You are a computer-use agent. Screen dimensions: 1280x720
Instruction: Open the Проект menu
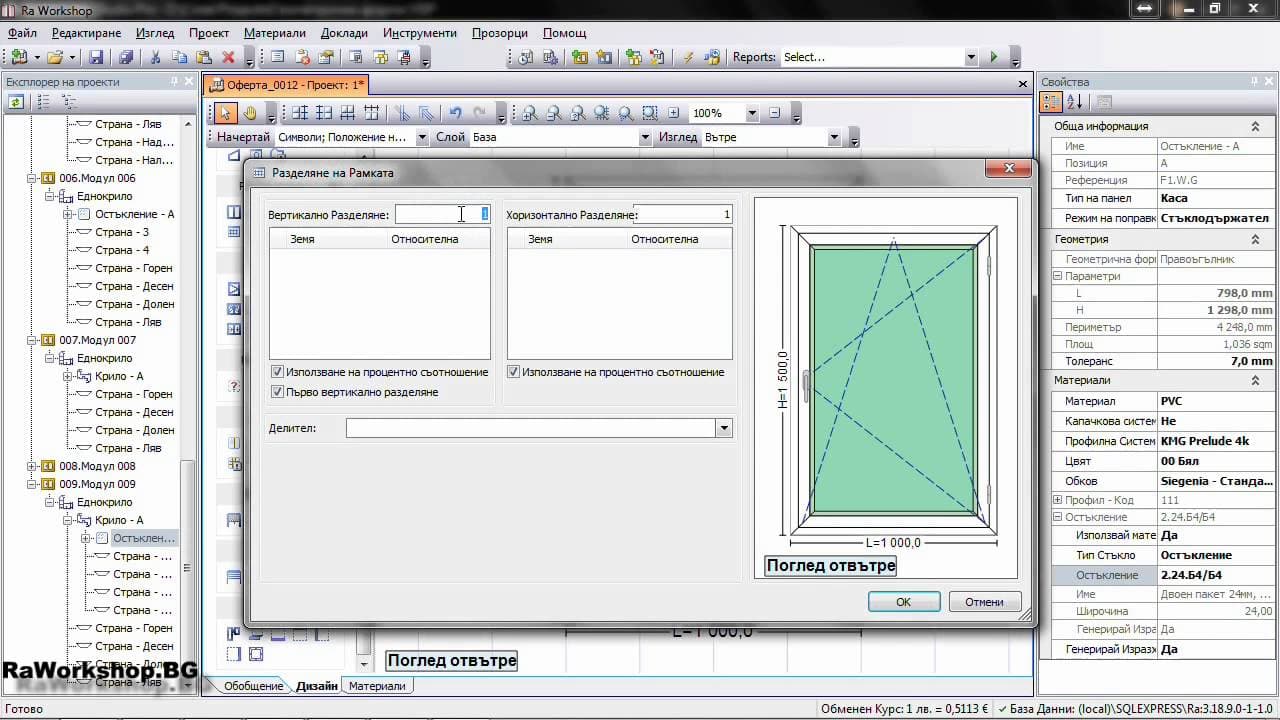click(209, 33)
